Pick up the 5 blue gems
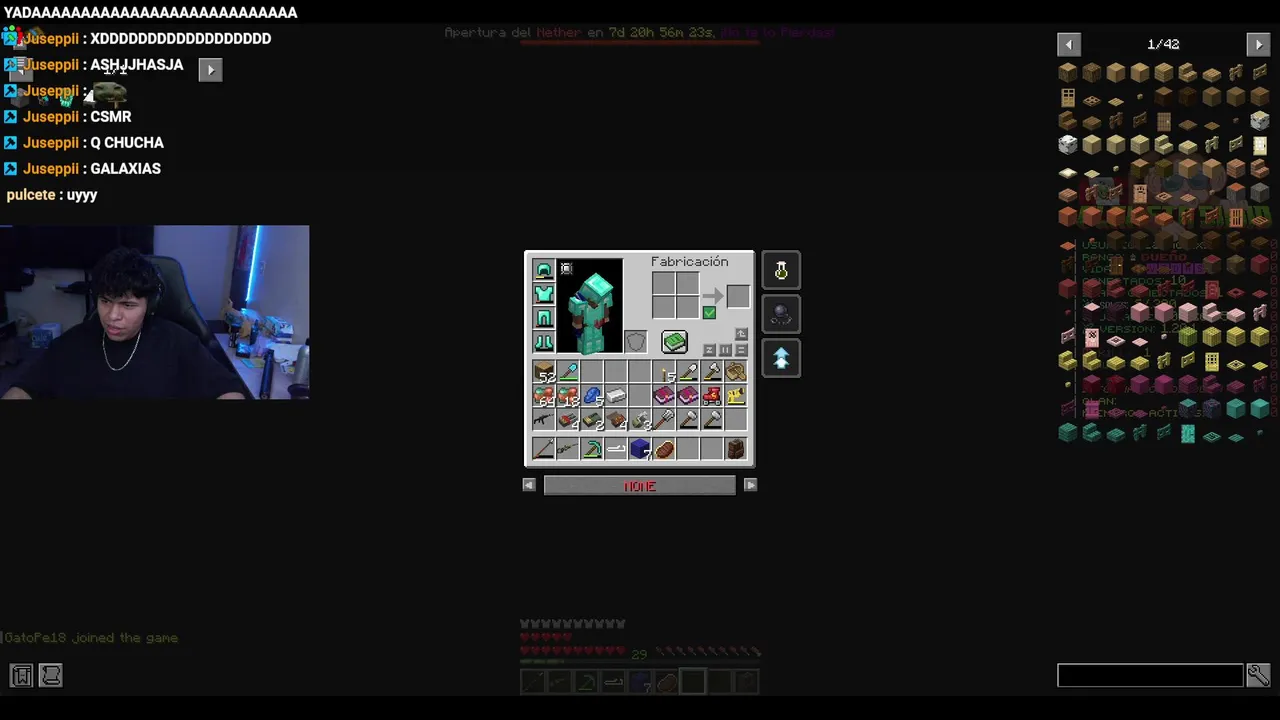 click(592, 396)
